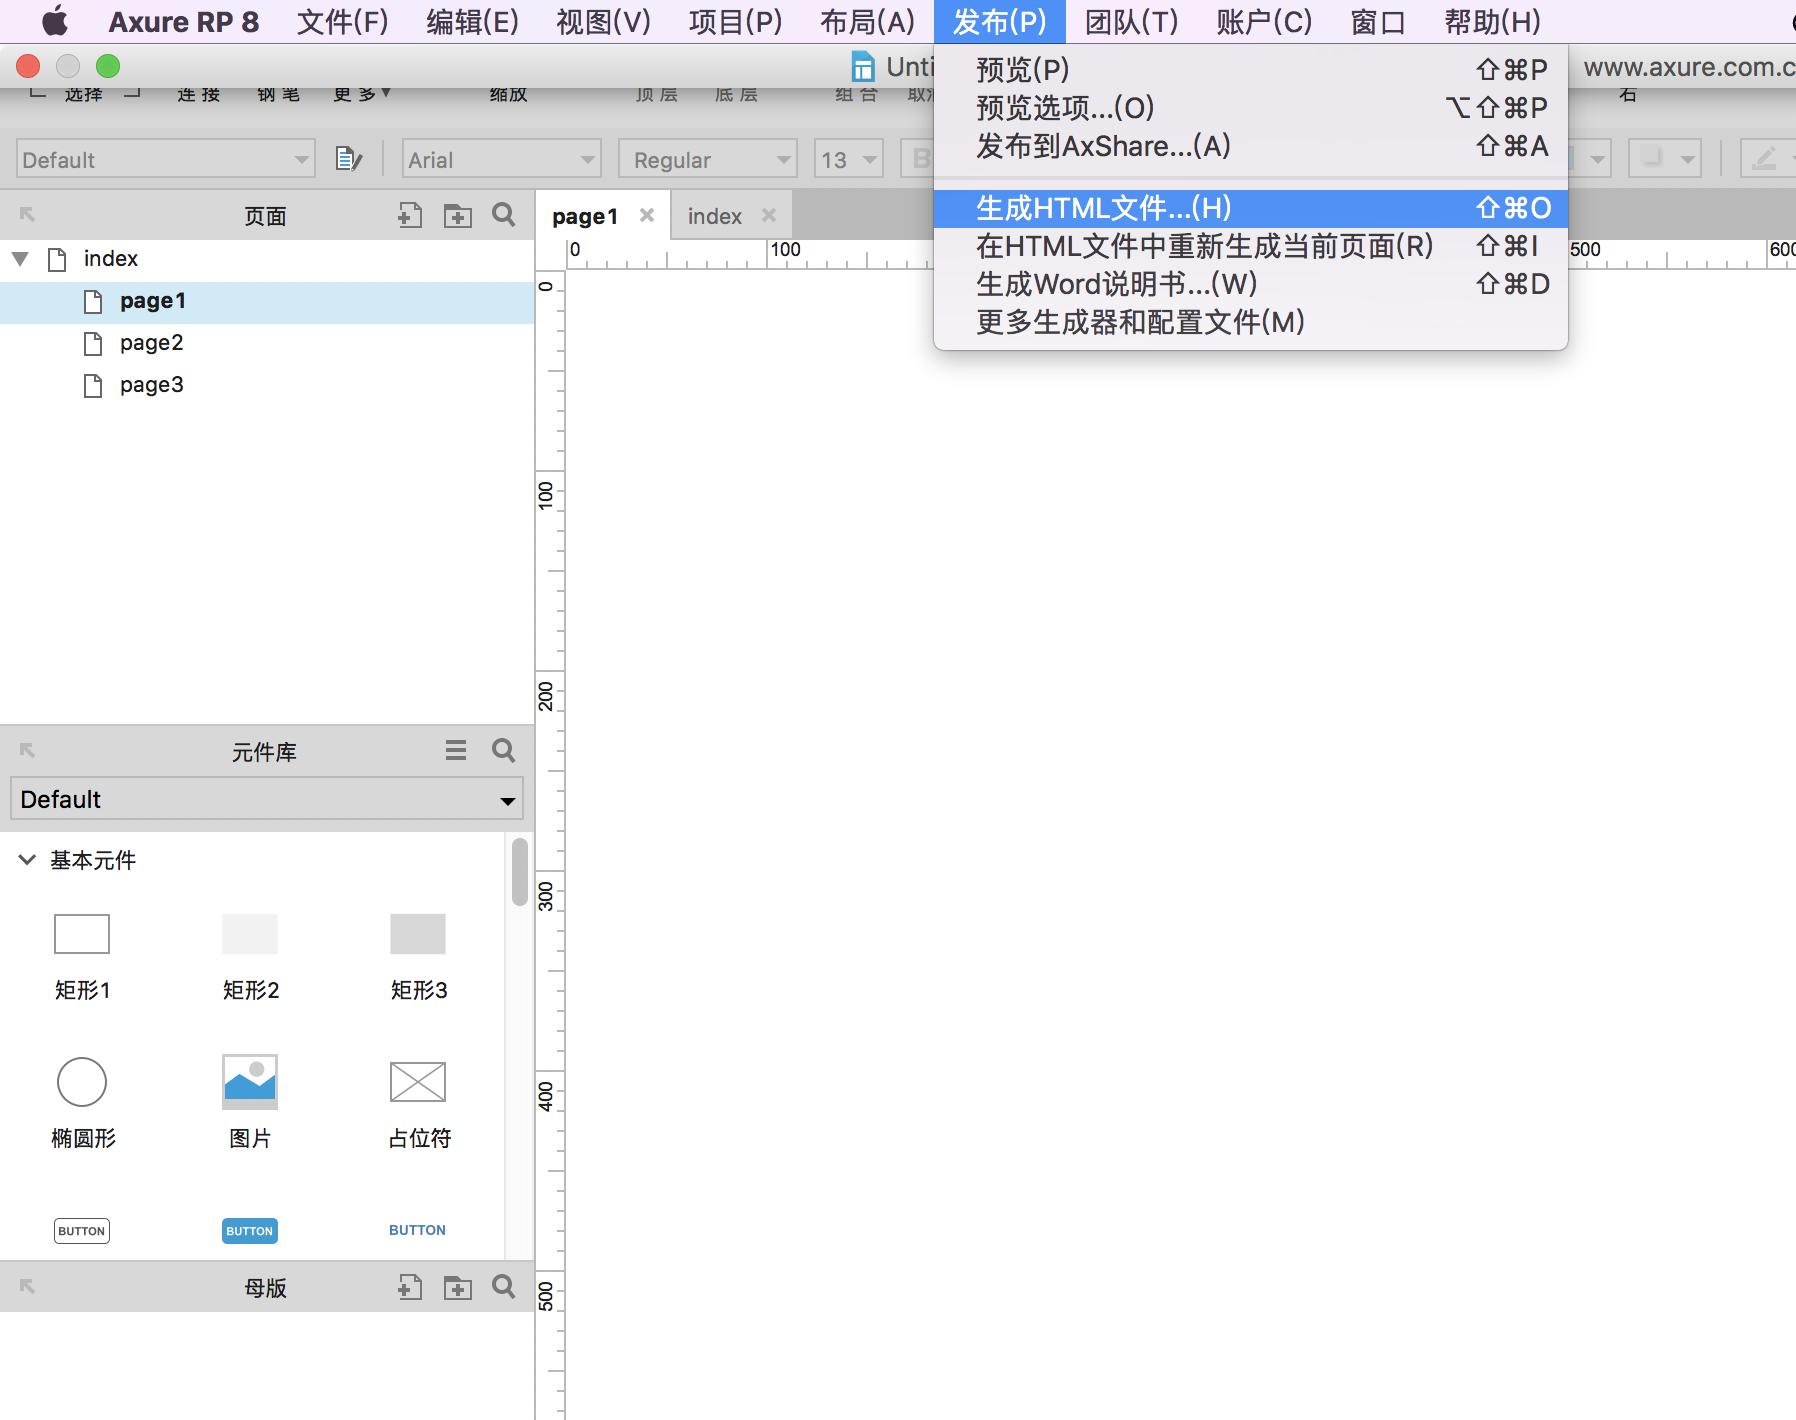Screen dimensions: 1796x1420
Task: Search masters with the magnifier icon
Action: (x=504, y=1287)
